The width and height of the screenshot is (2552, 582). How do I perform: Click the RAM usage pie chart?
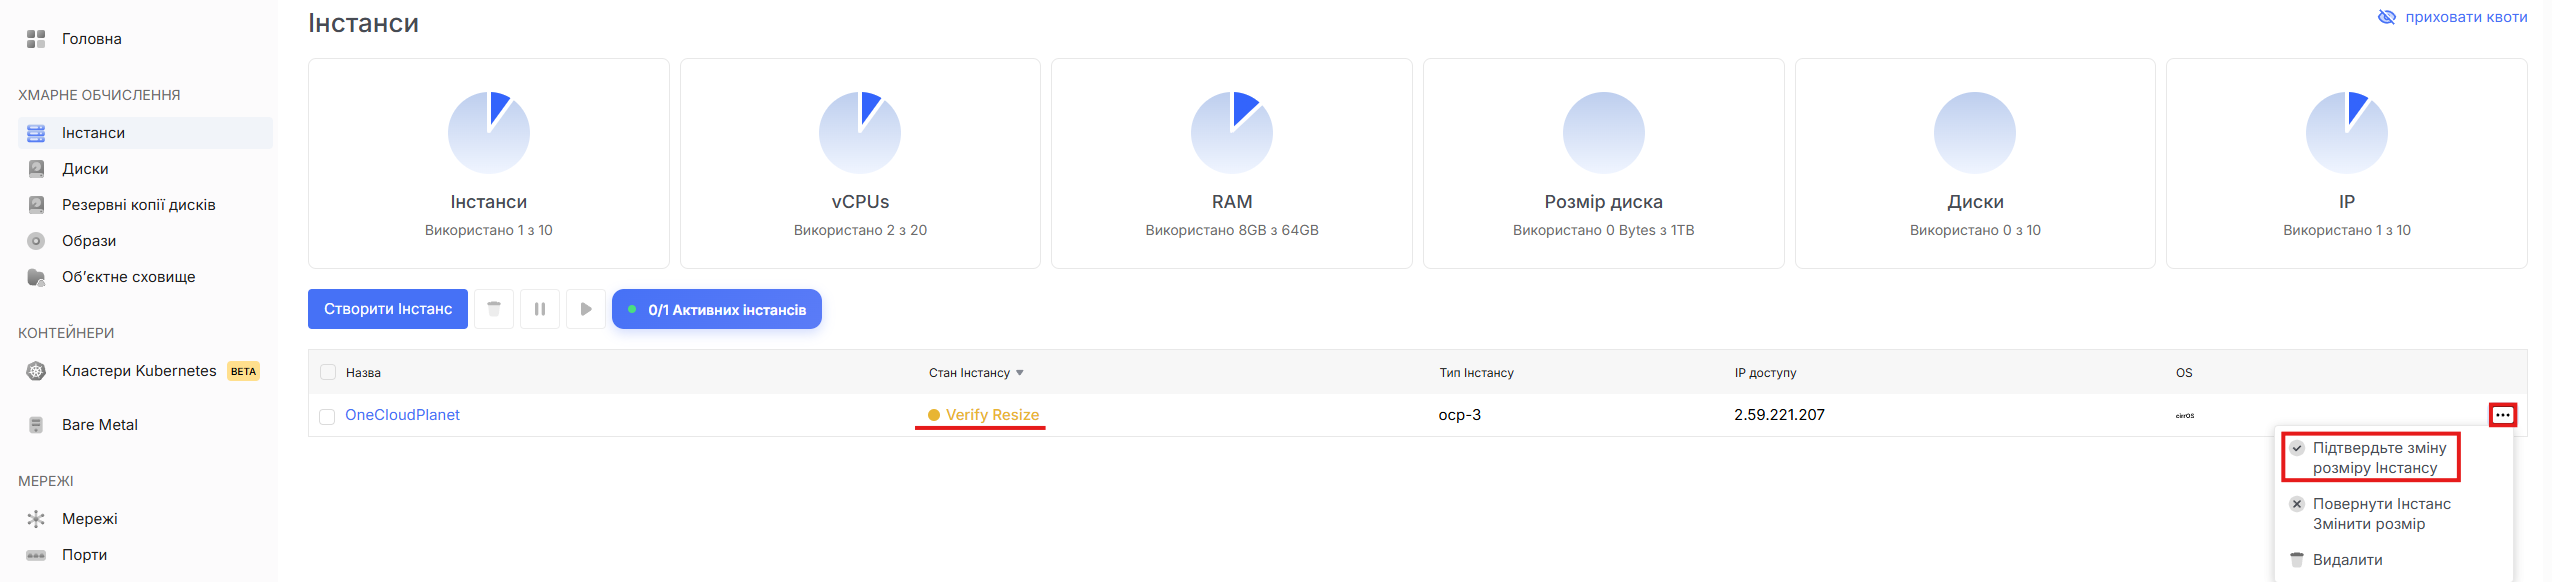coord(1231,132)
